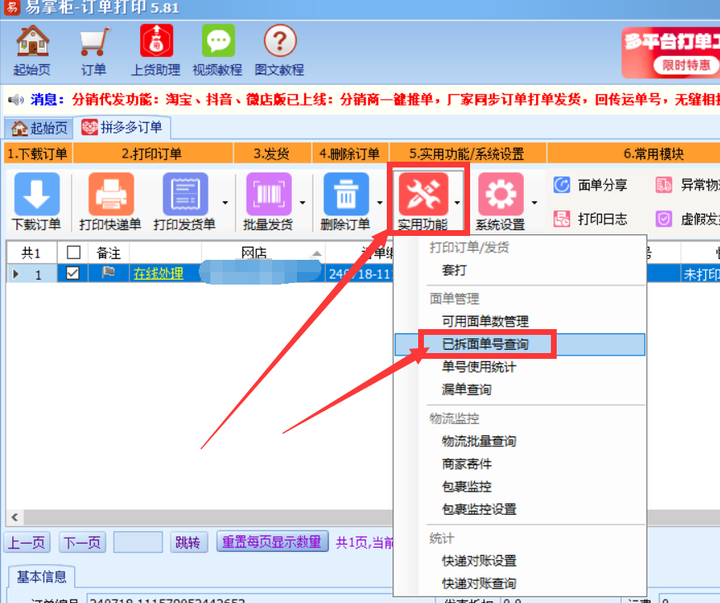Click the 打印发货单 receipt icon
720x603 pixels.
coord(185,194)
